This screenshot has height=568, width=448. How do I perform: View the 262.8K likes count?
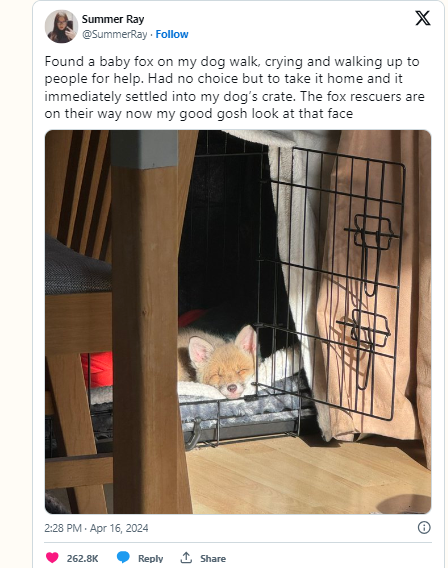pos(82,558)
